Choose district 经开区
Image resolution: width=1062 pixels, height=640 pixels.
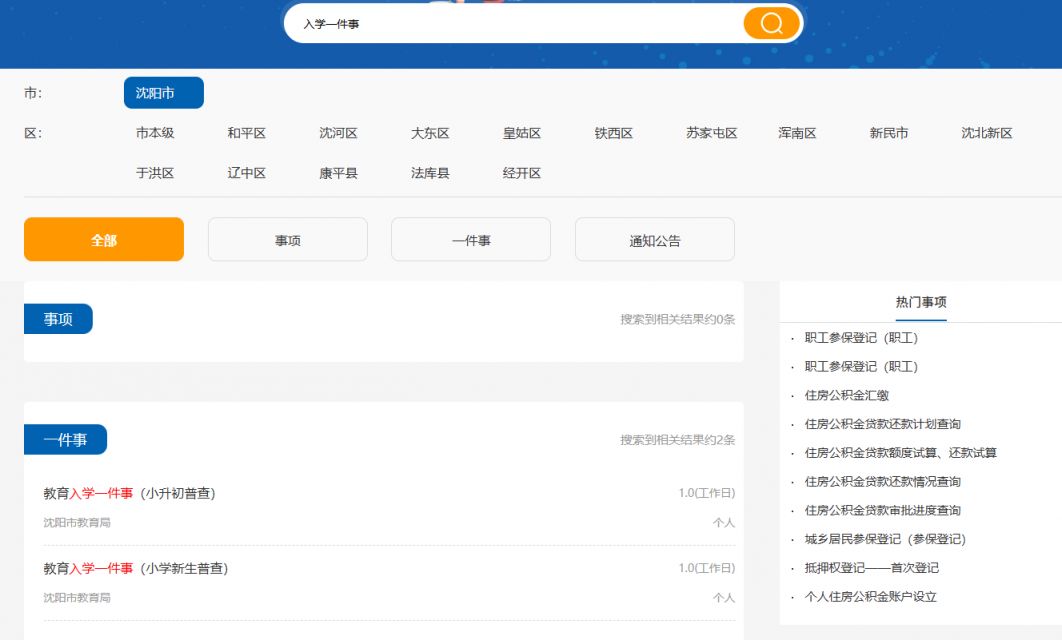(522, 173)
